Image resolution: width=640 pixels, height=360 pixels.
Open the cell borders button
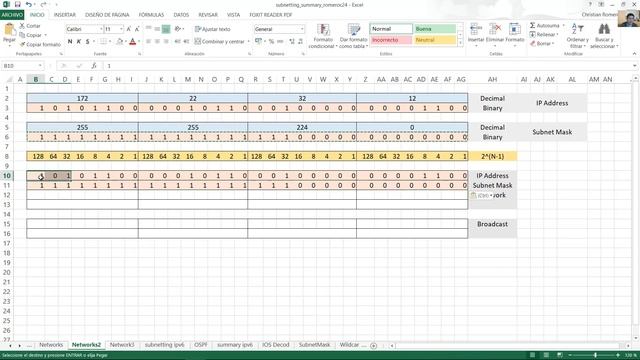tap(104, 42)
